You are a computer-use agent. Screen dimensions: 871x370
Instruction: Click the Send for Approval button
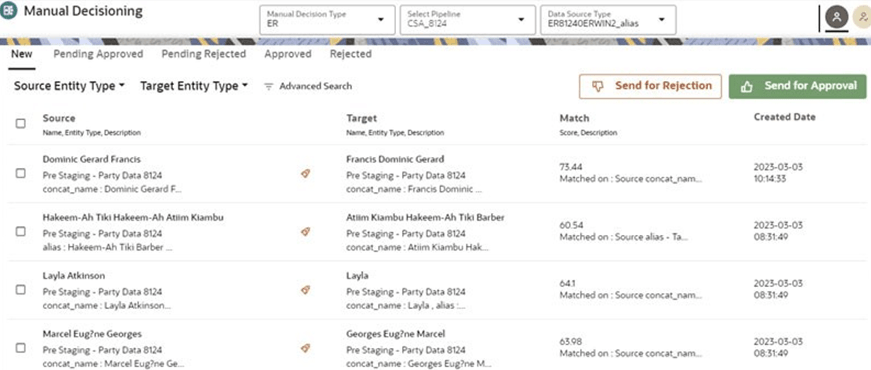pyautogui.click(x=798, y=87)
